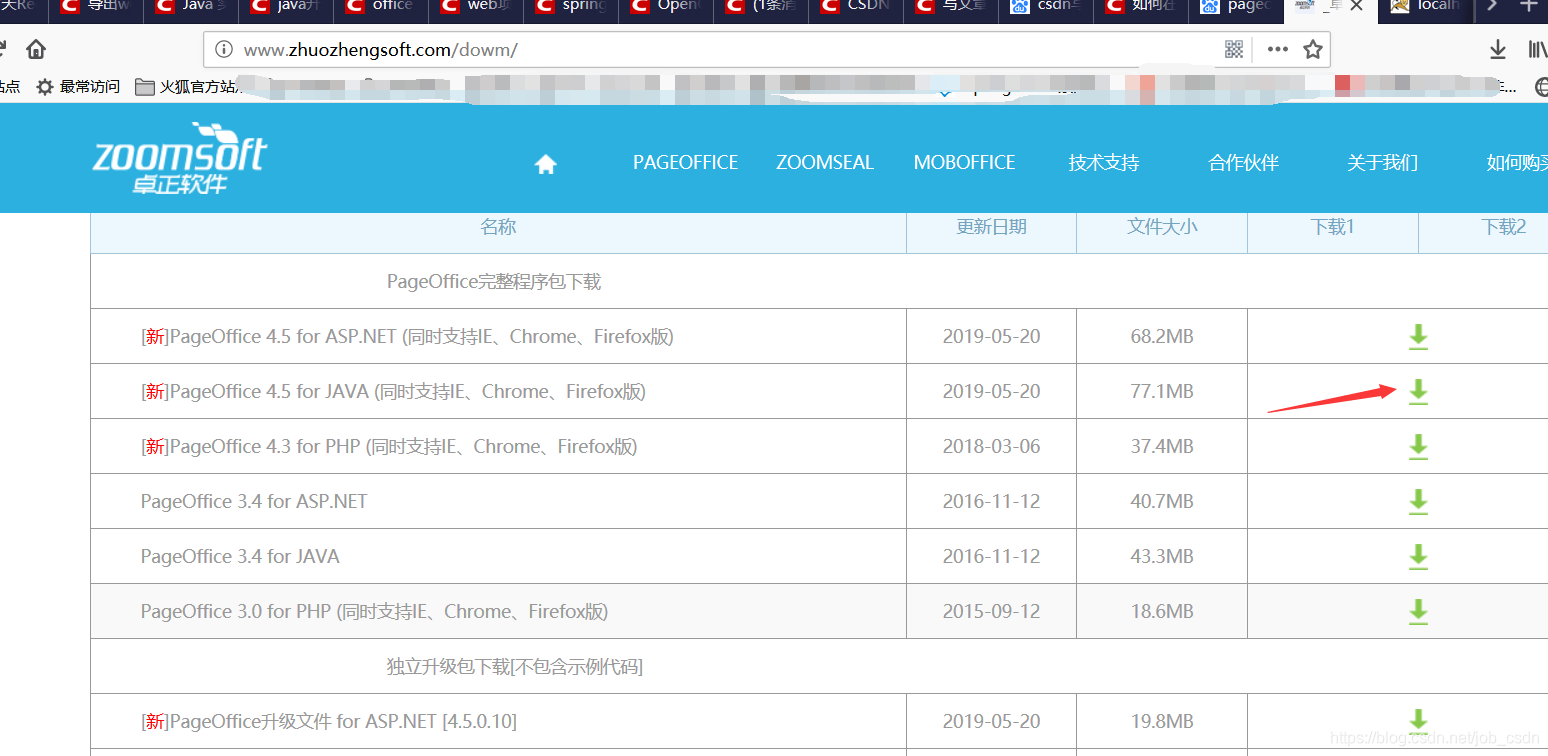This screenshot has height=756, width=1548.
Task: Open the 合作伙伴 menu item
Action: coord(1244,163)
